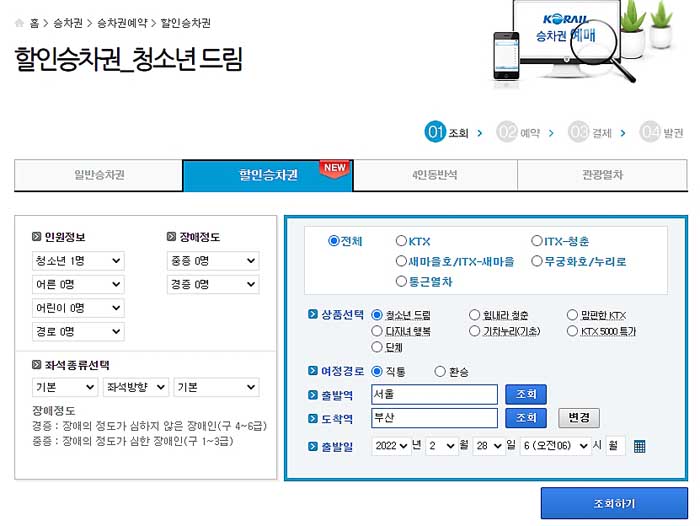Open the 중증 0명 dropdown
Screen dimensions: 700x526
tap(213, 261)
